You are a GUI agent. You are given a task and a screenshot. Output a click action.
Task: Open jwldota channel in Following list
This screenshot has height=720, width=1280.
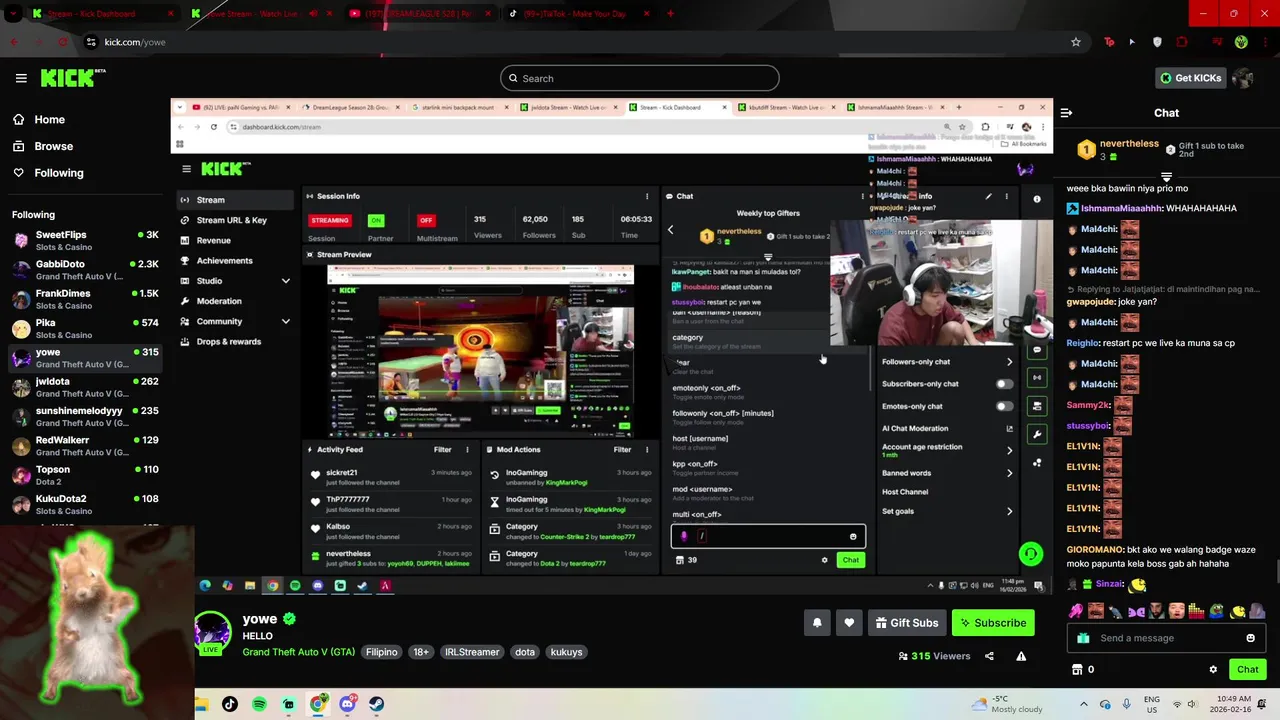(85, 387)
